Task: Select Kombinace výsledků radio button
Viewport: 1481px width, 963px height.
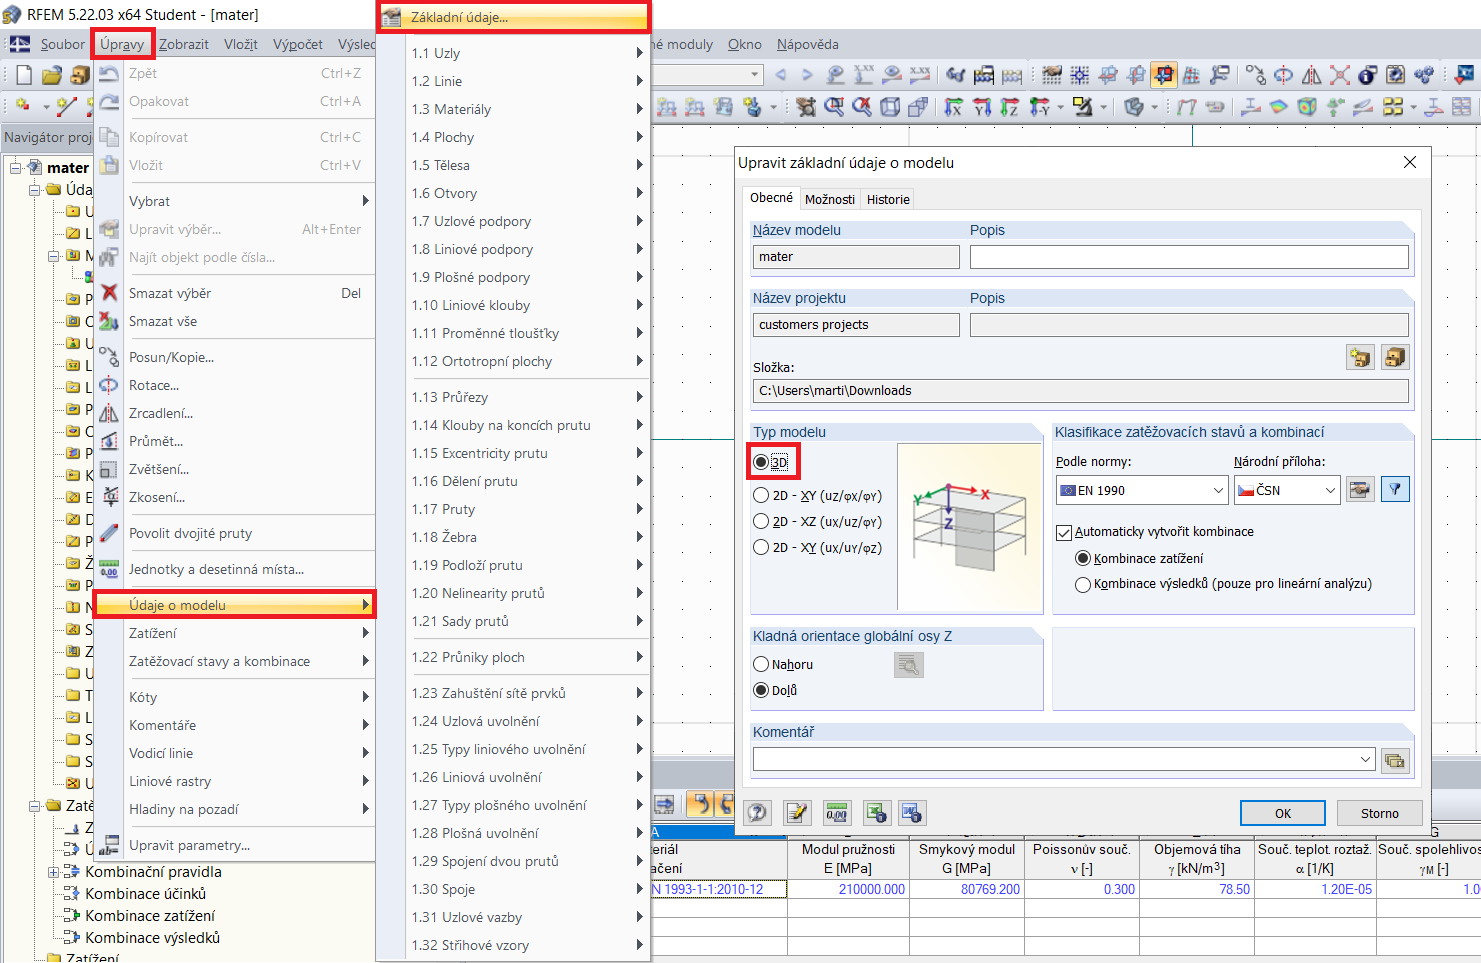Action: point(1082,584)
